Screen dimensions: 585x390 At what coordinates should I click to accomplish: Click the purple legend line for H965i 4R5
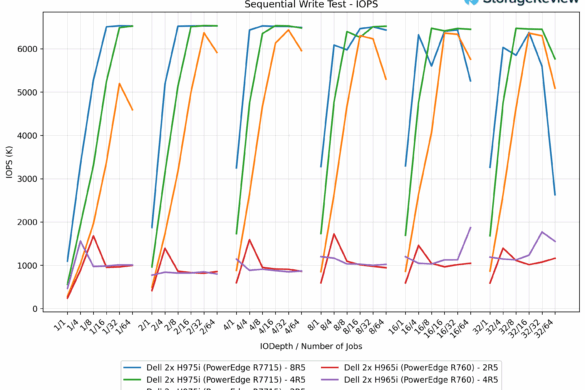click(x=329, y=380)
